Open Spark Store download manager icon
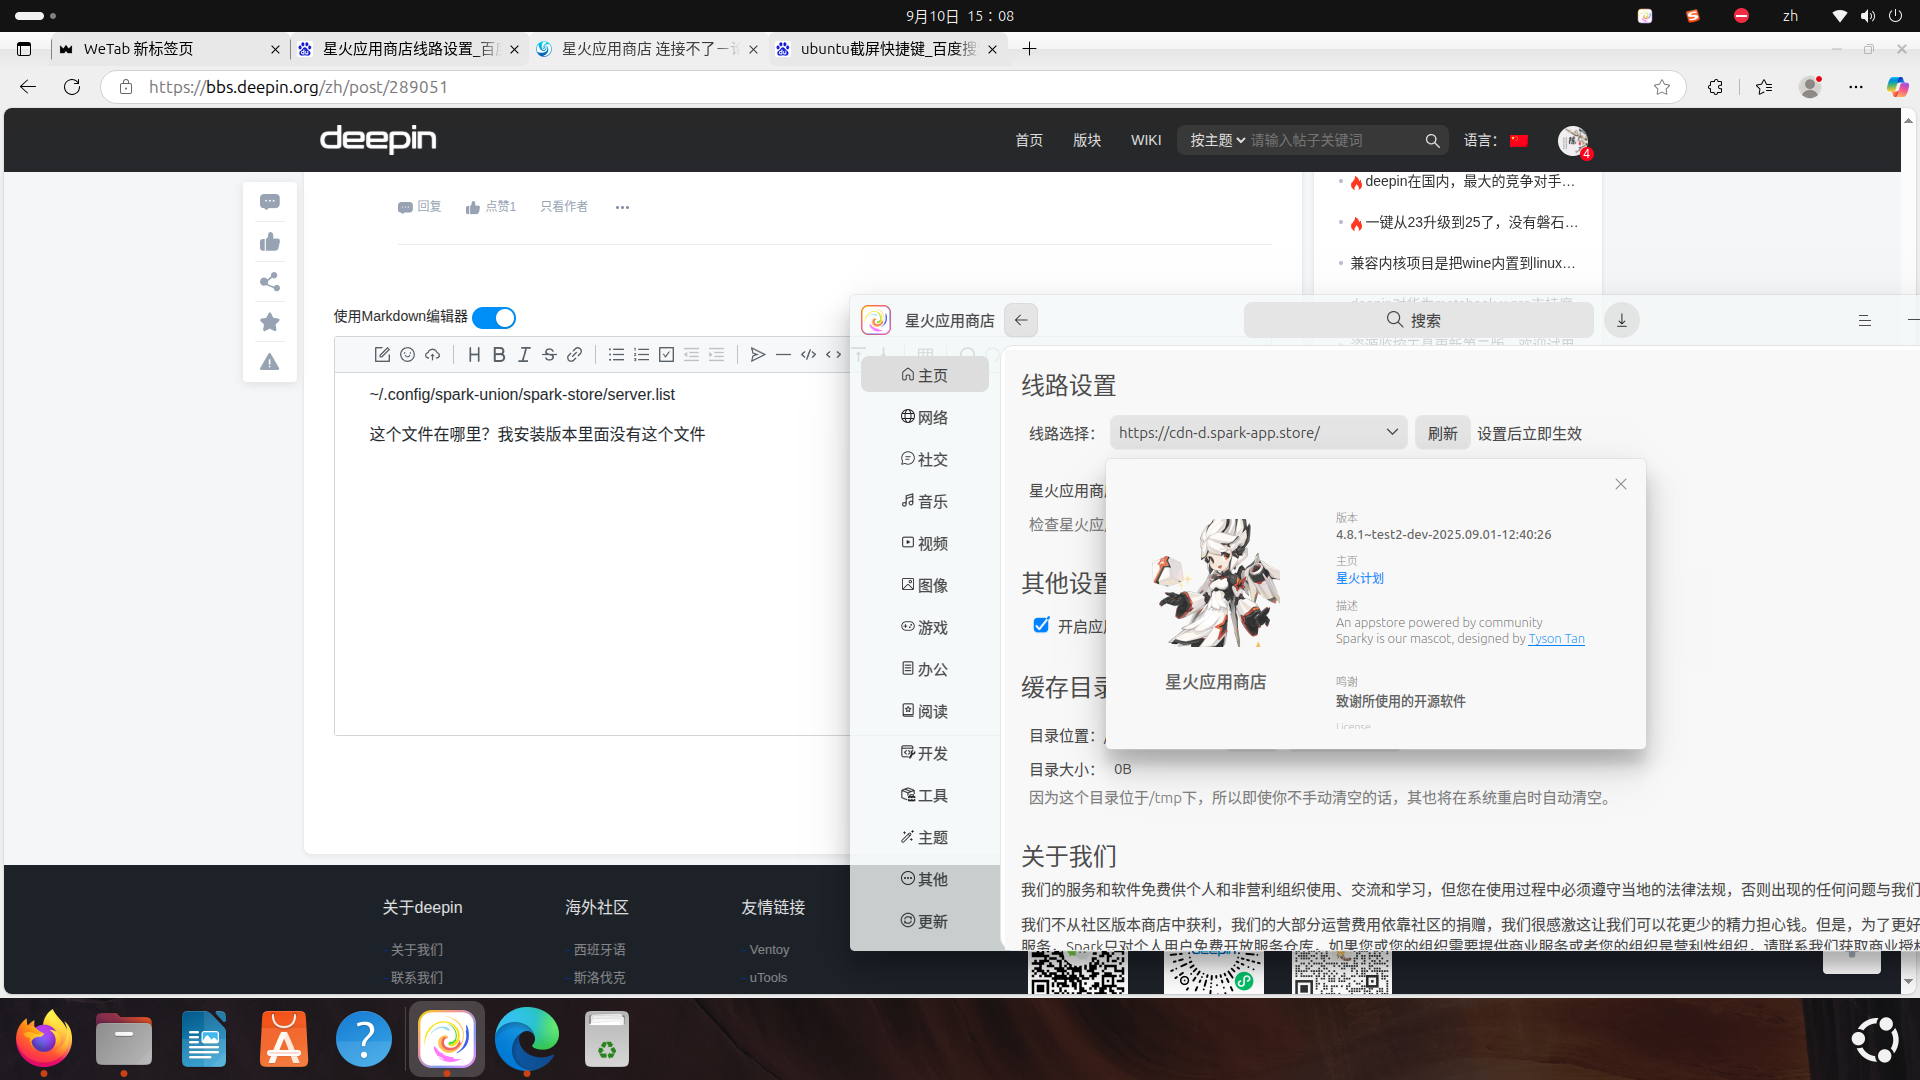Screen dimensions: 1920x1080 pos(1622,320)
